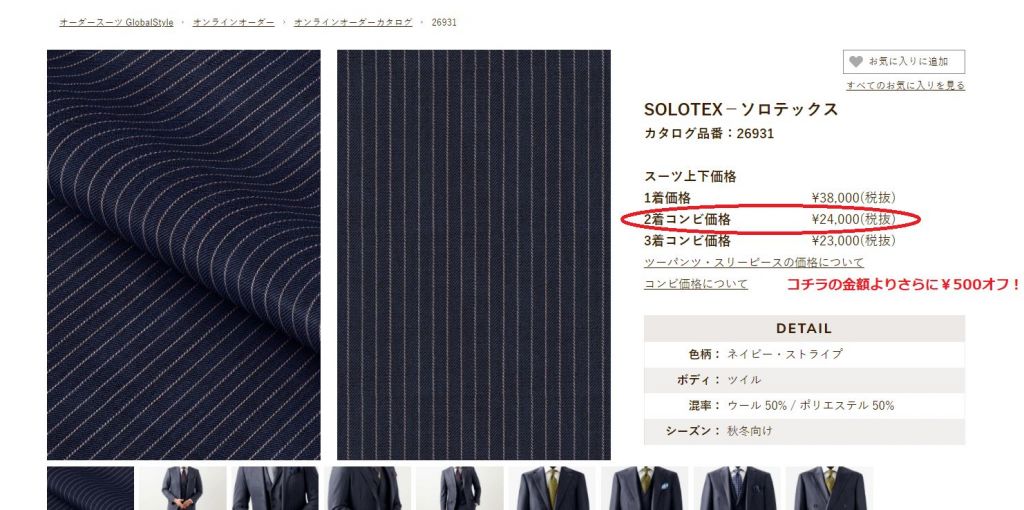Viewport: 1024px width, 510px height.
Task: Select second thumbnail of man in suit
Action: (x=182, y=488)
